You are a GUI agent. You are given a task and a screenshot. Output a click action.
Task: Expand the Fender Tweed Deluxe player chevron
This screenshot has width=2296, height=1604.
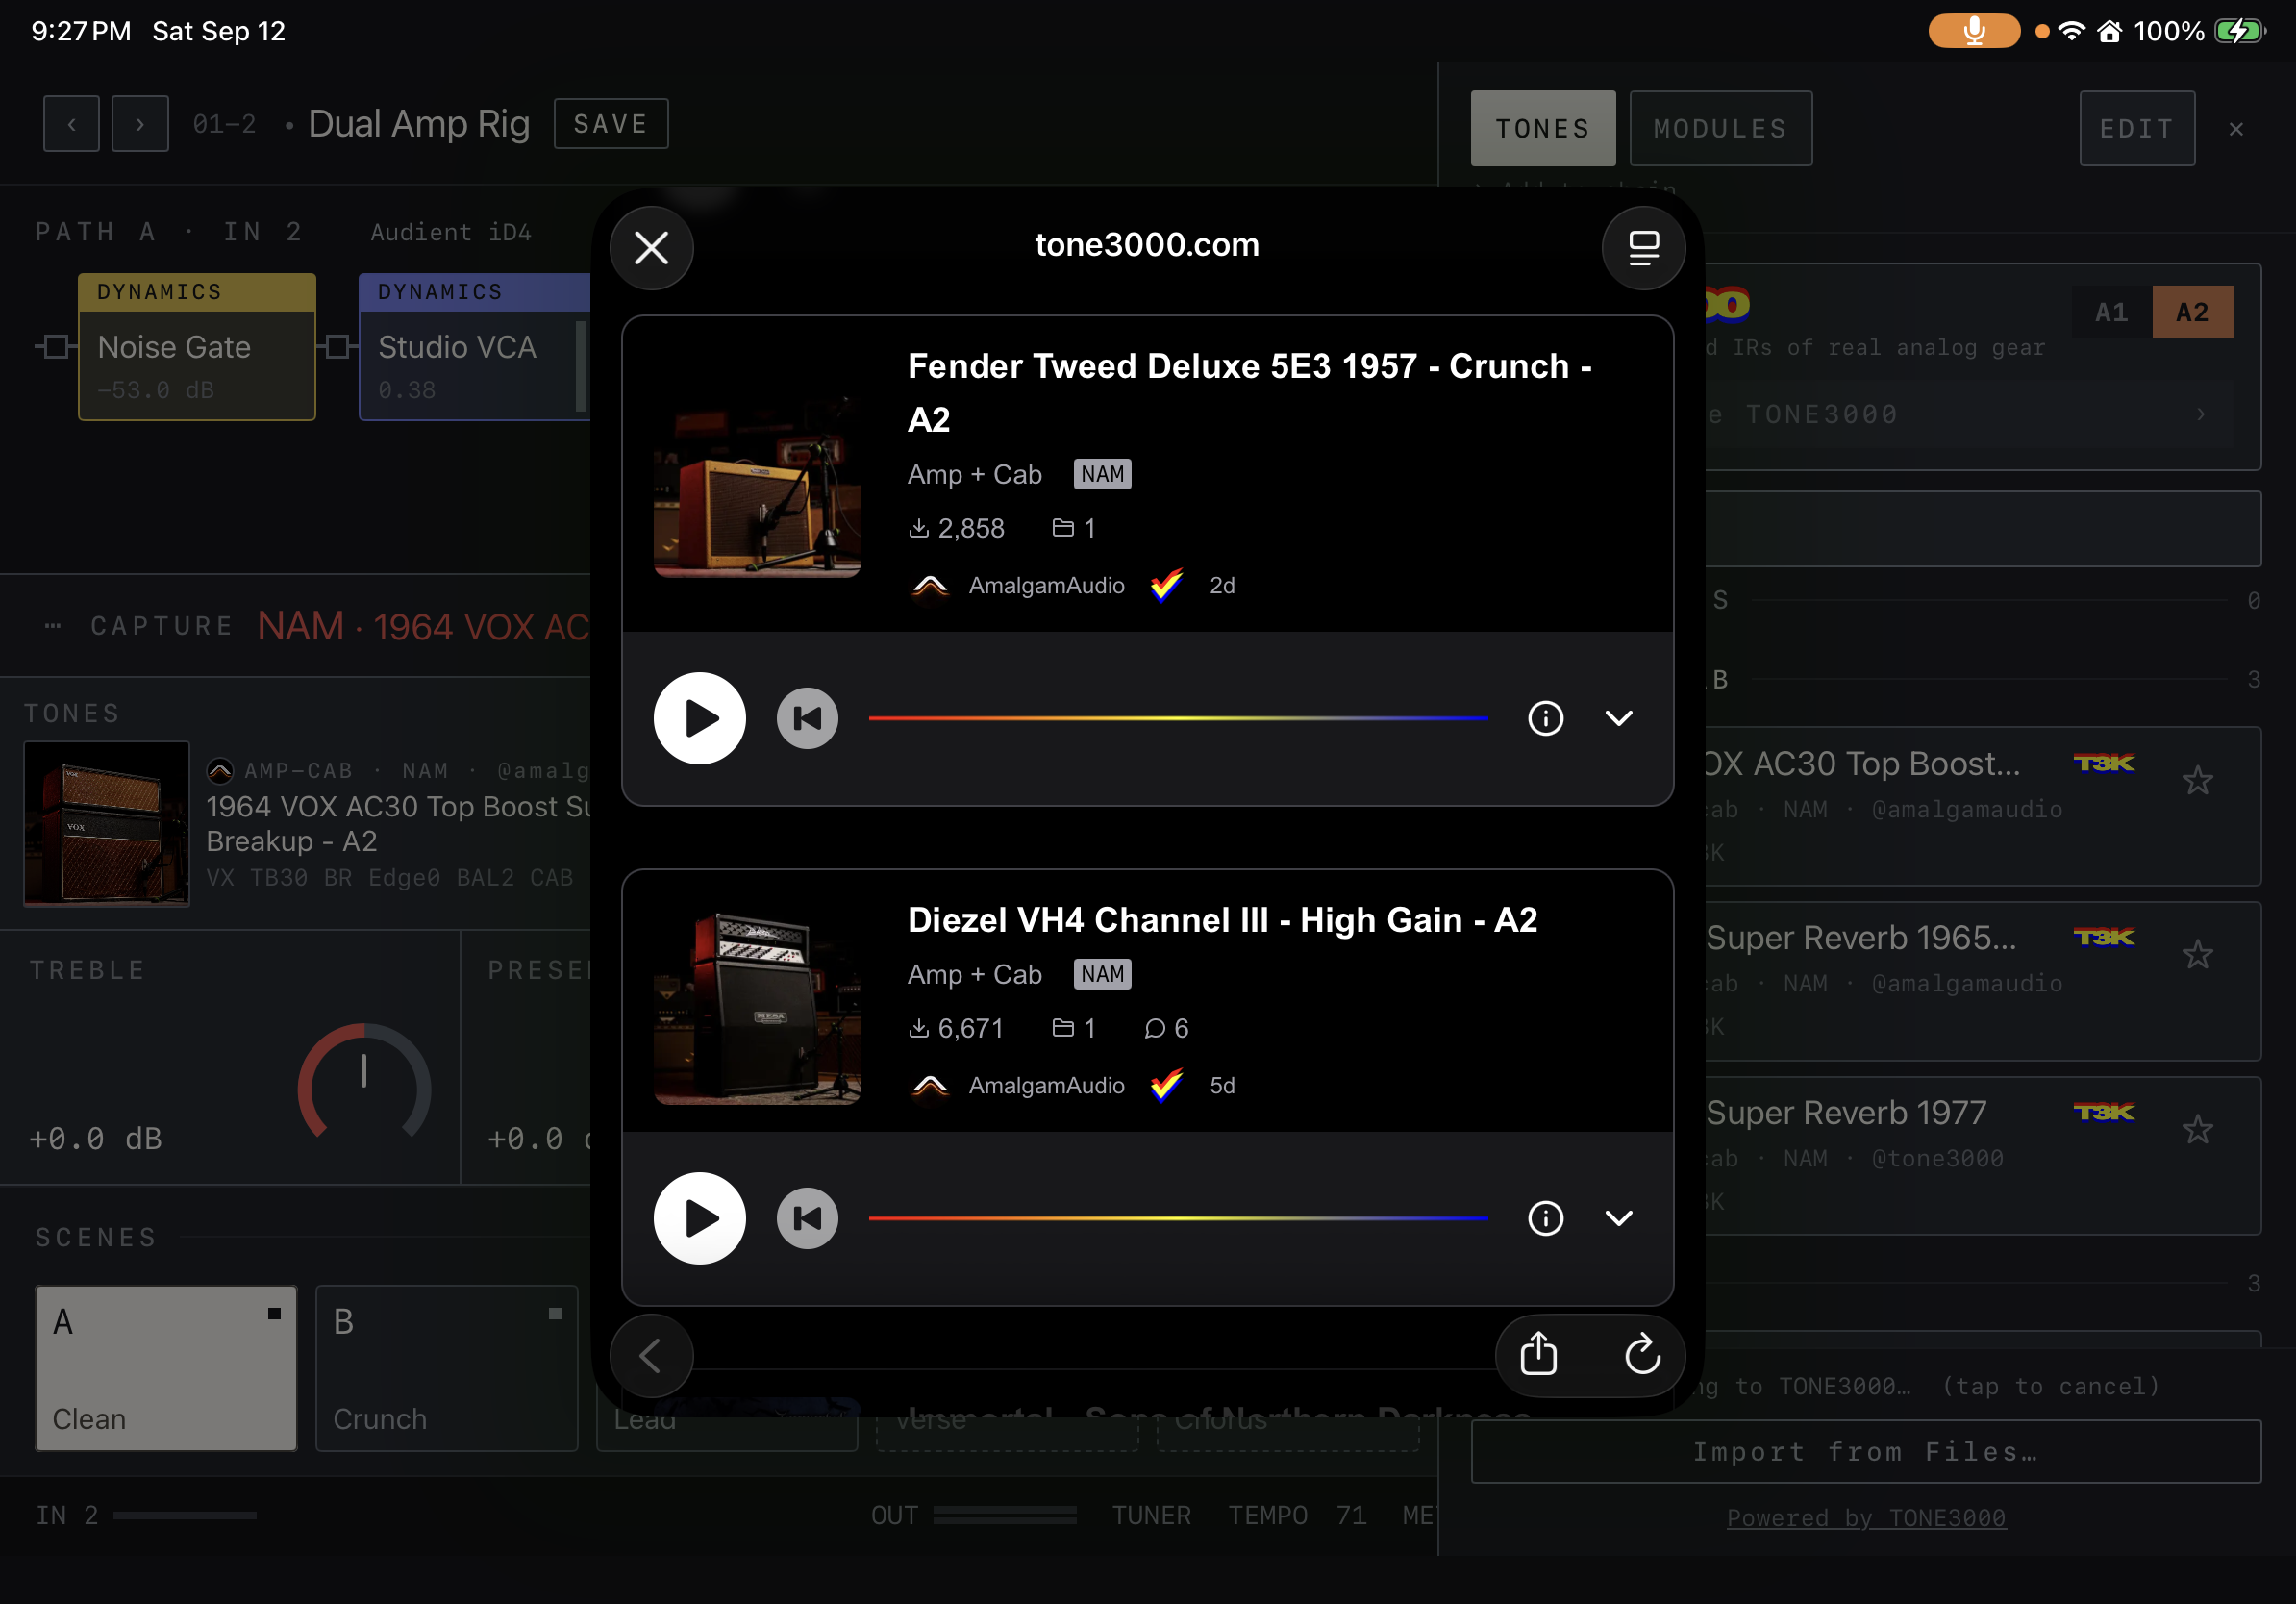(x=1618, y=718)
